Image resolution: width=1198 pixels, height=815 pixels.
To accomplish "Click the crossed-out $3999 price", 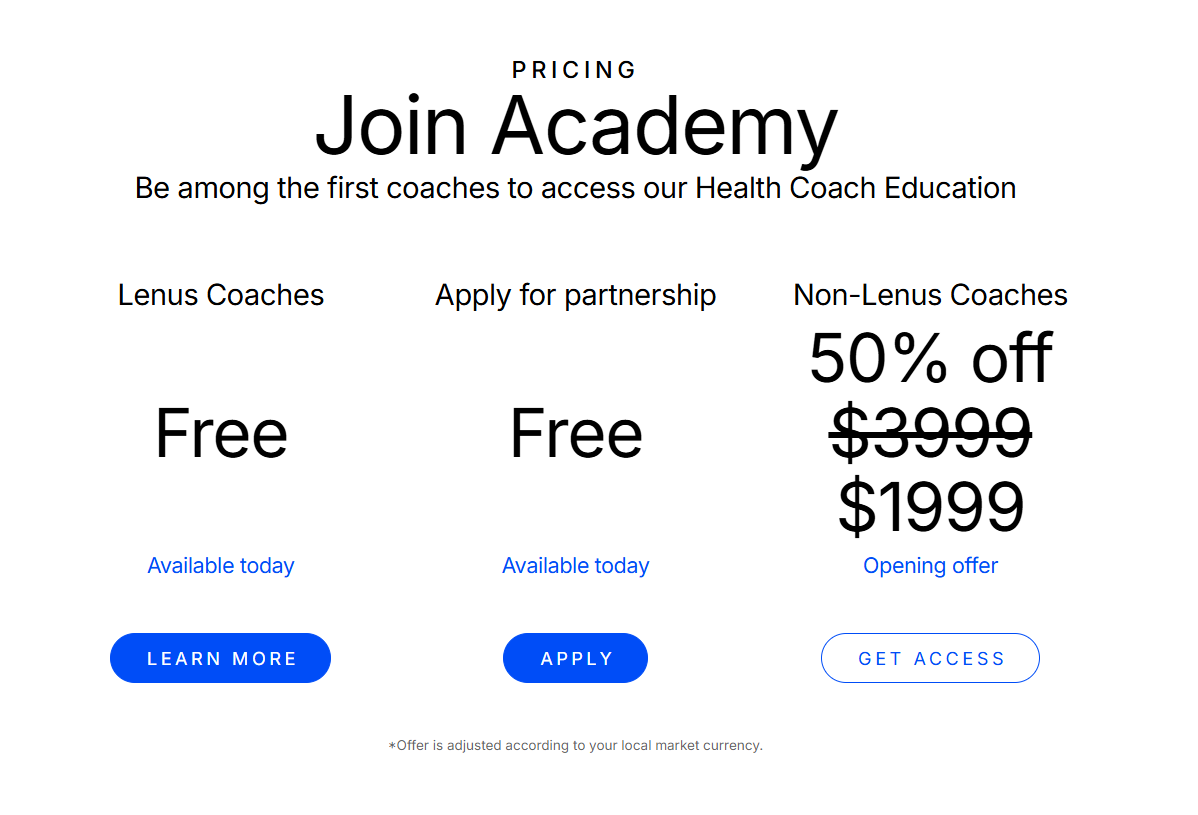I will 930,434.
